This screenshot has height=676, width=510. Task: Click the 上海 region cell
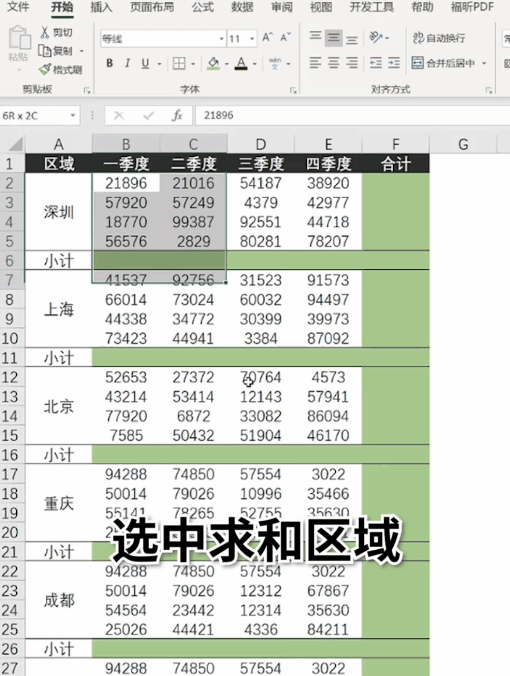[59, 309]
